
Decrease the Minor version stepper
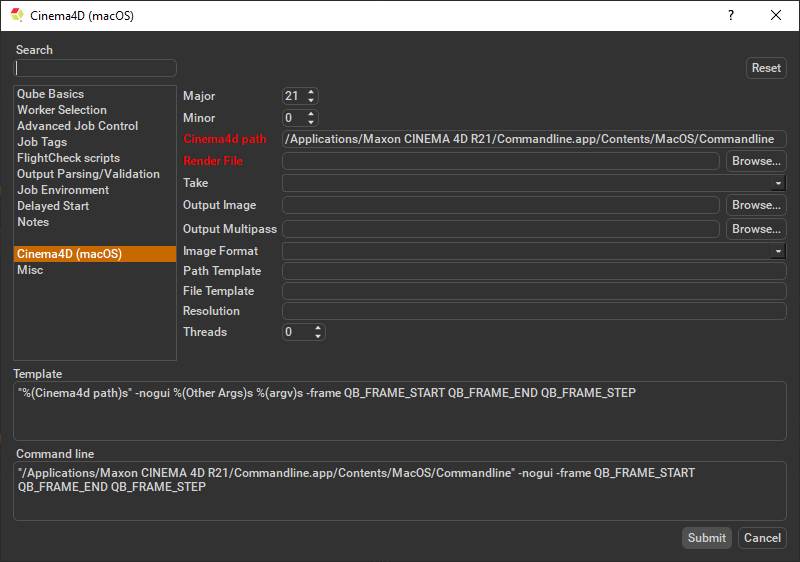(311, 122)
